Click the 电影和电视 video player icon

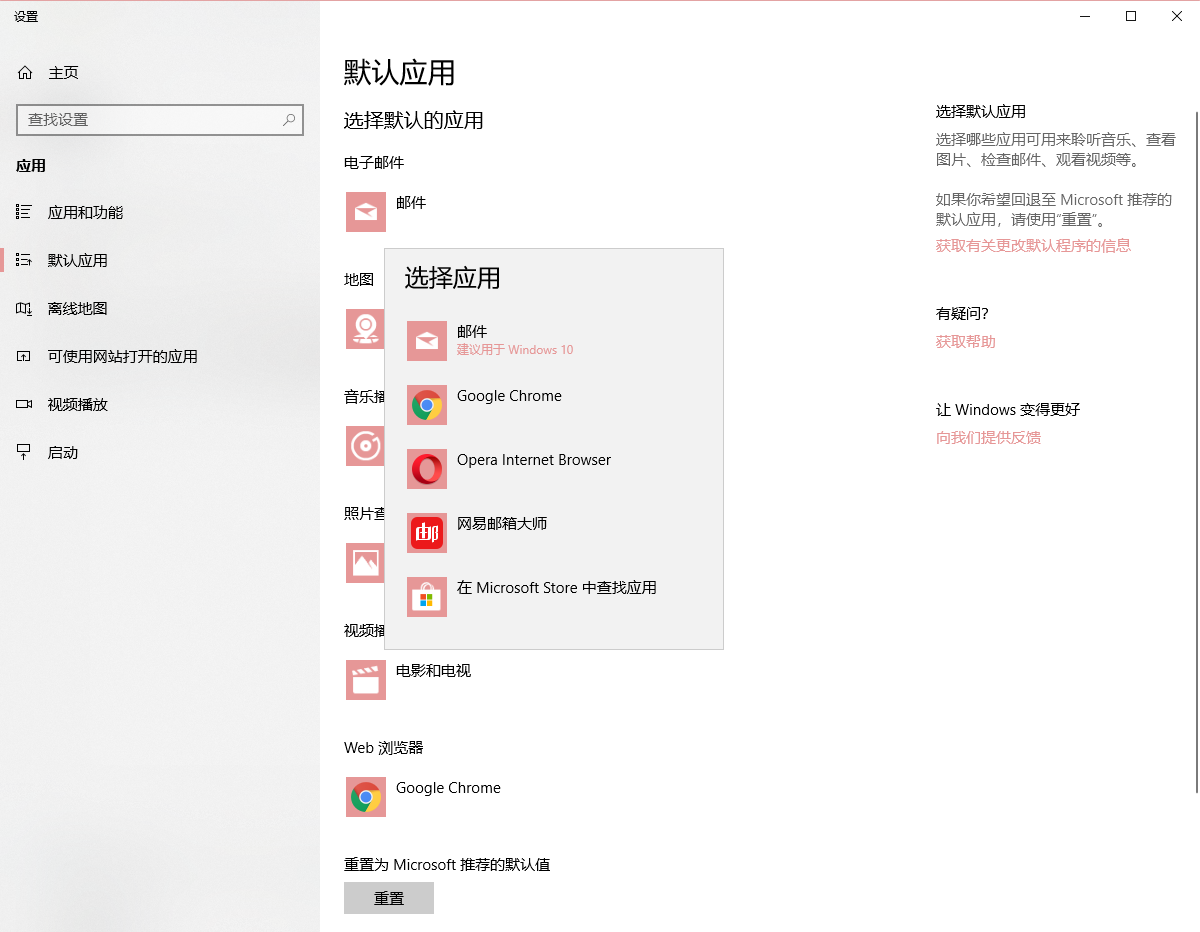[365, 680]
